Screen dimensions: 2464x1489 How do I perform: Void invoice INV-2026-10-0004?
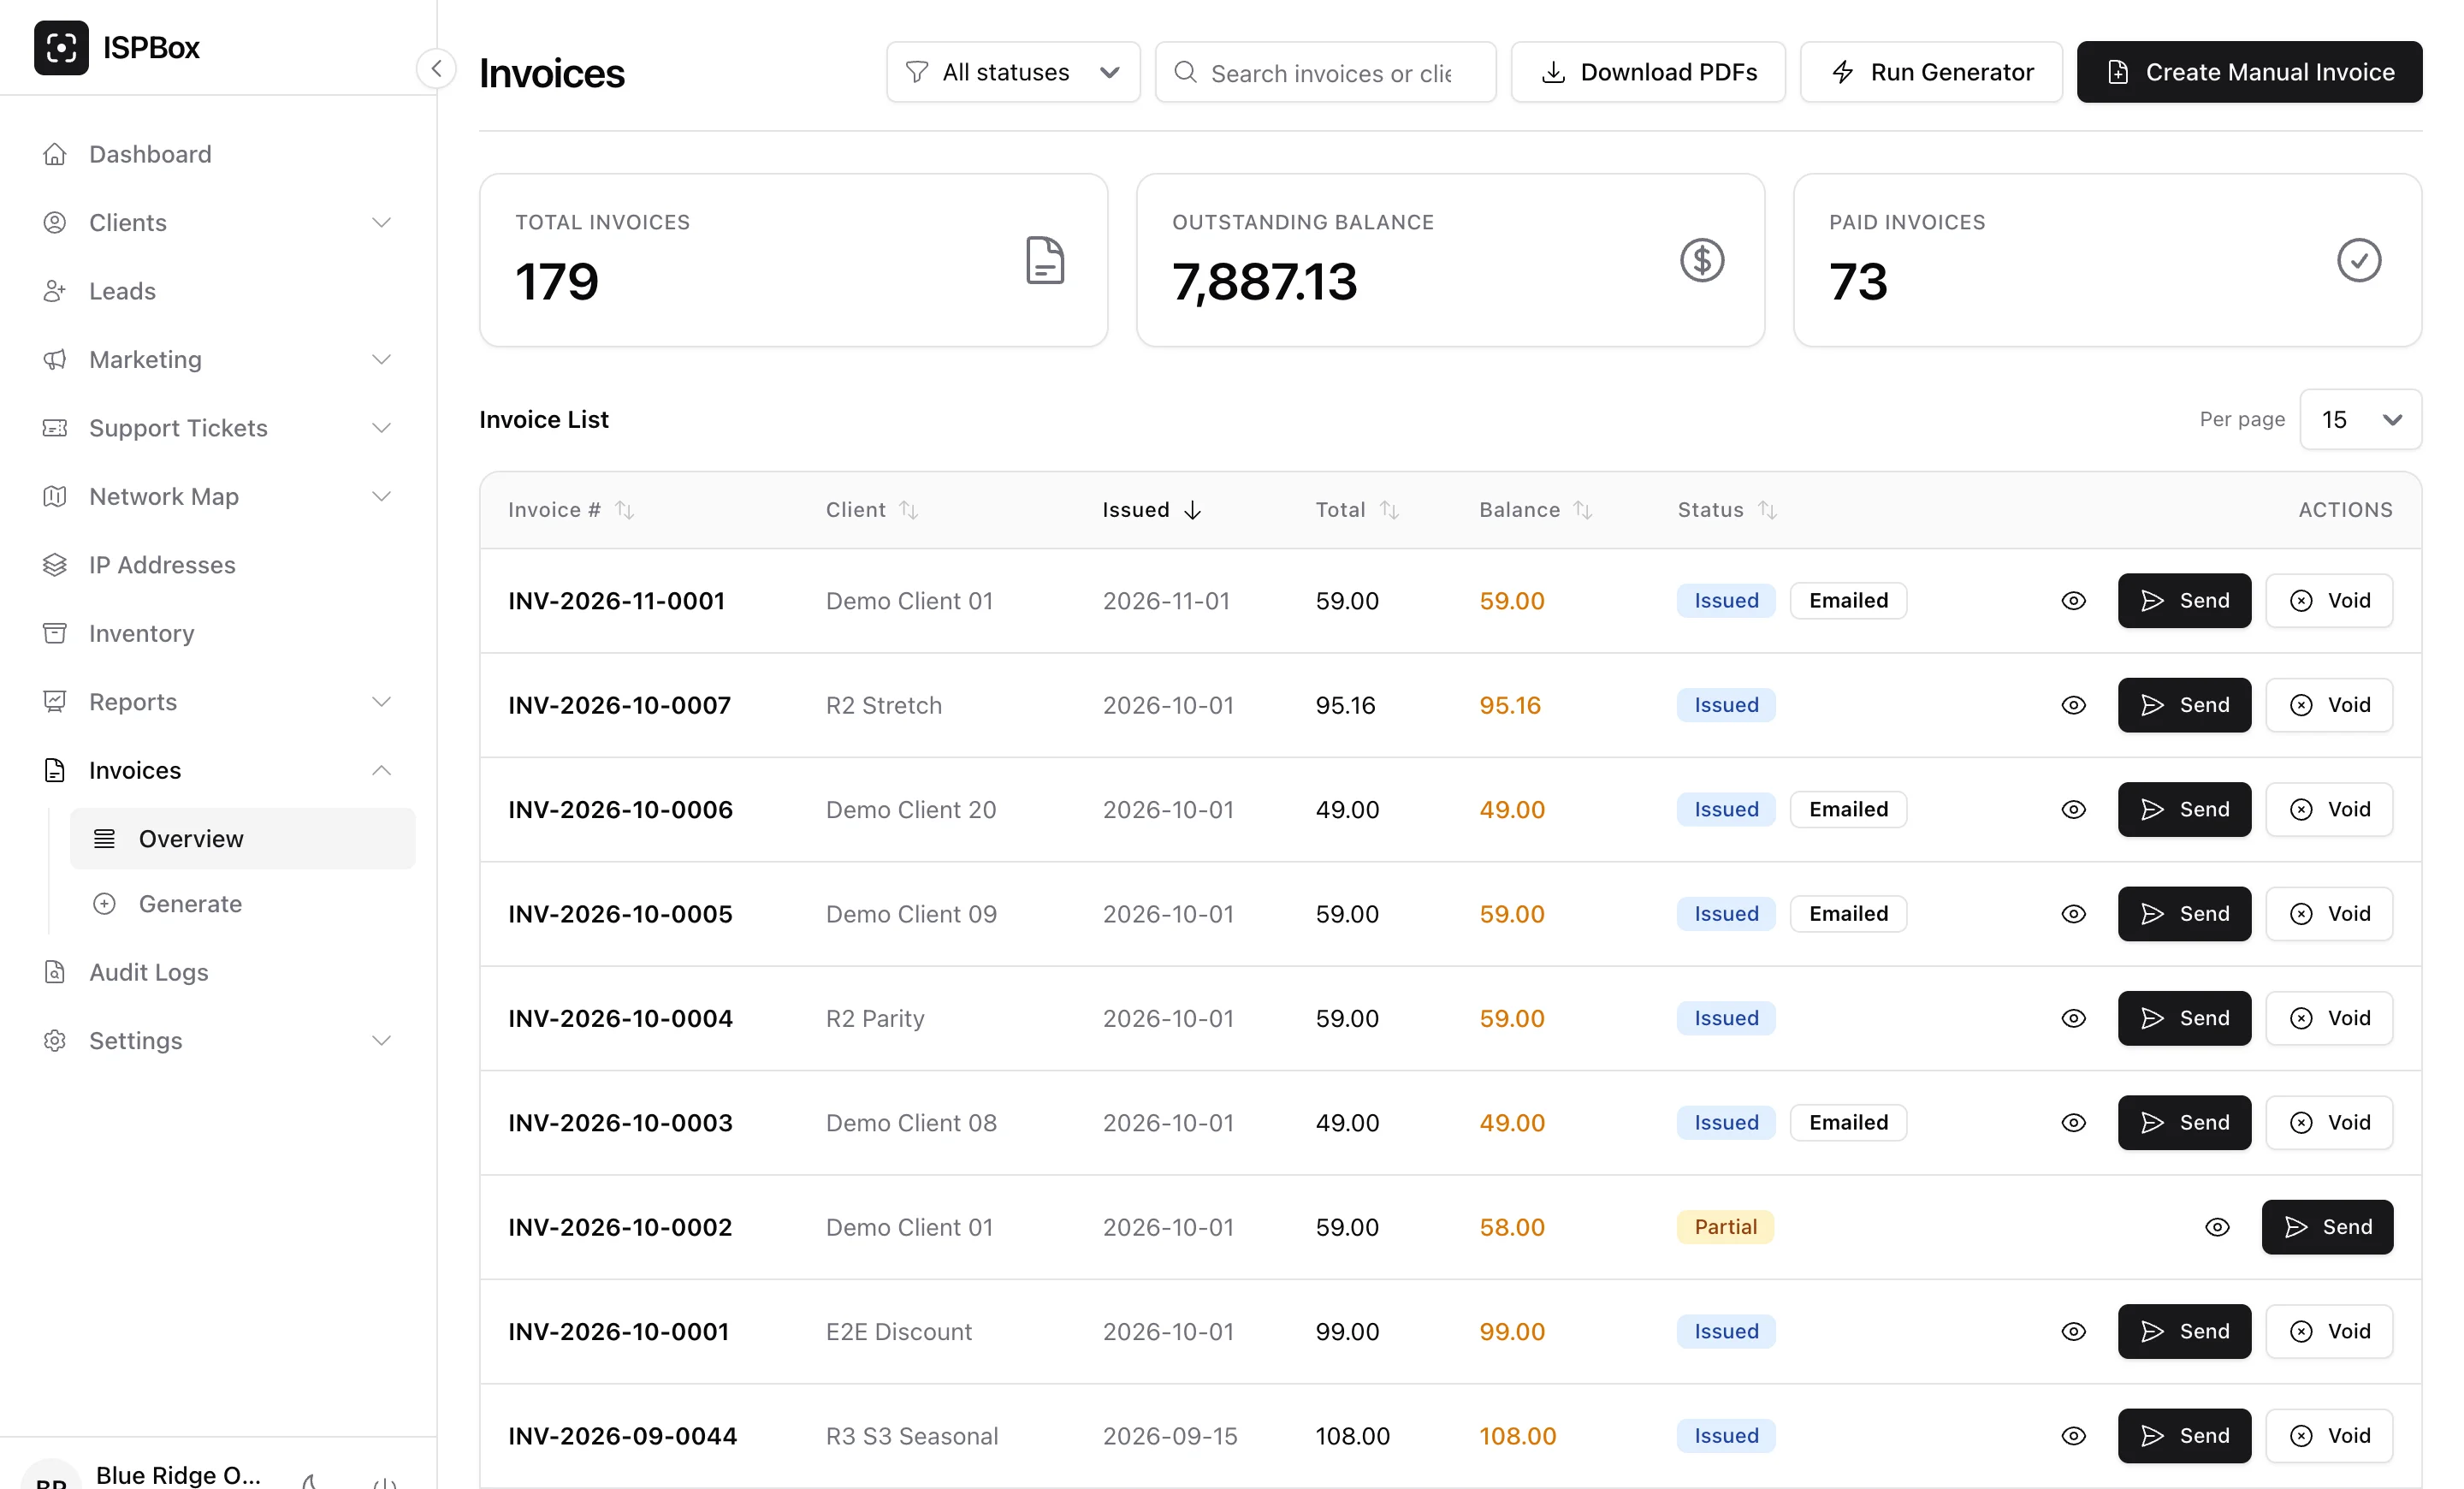click(2329, 1018)
